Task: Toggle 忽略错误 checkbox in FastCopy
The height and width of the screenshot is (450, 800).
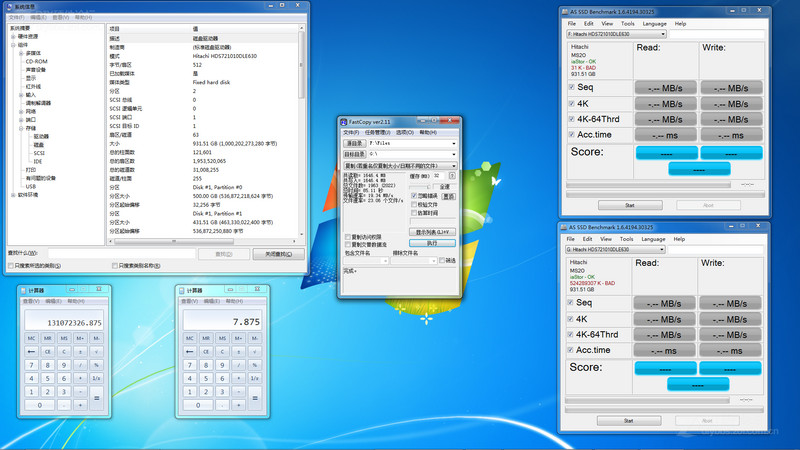Action: click(x=414, y=195)
